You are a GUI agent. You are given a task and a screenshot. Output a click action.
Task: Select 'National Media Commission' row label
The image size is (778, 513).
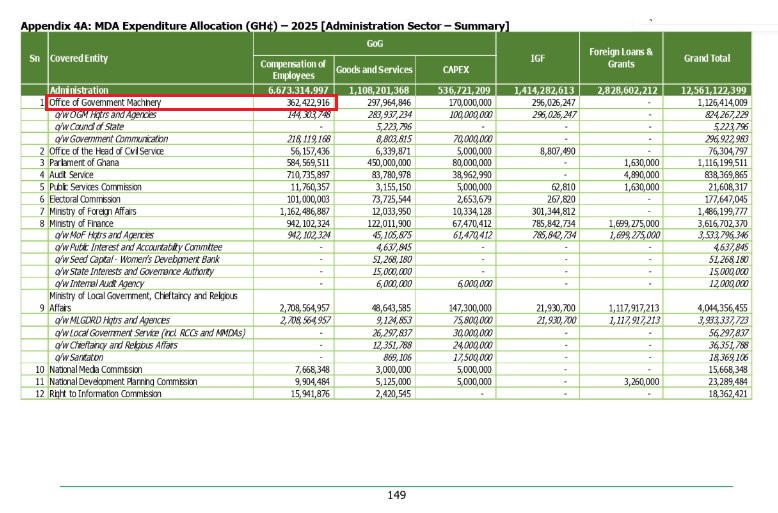pos(95,370)
